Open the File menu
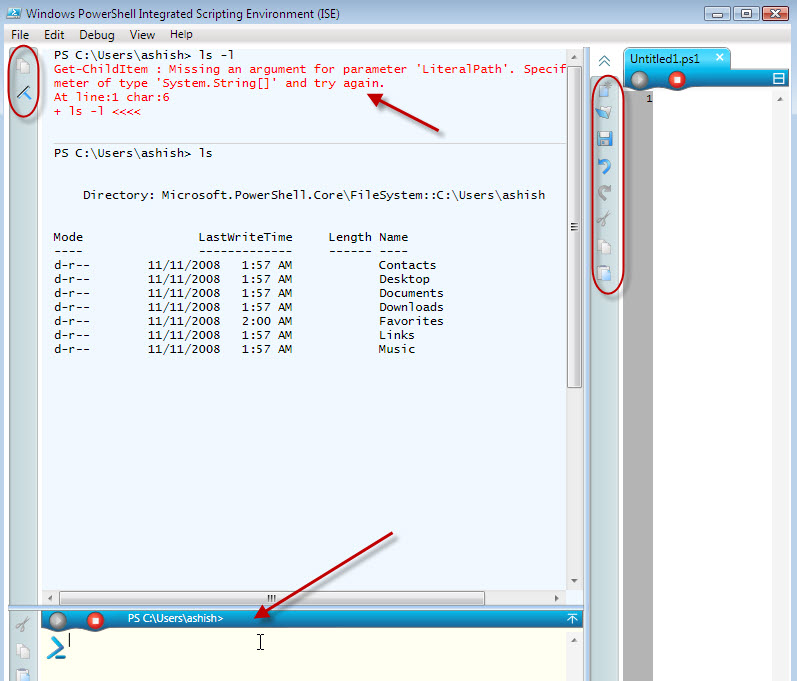797x681 pixels. click(x=20, y=35)
